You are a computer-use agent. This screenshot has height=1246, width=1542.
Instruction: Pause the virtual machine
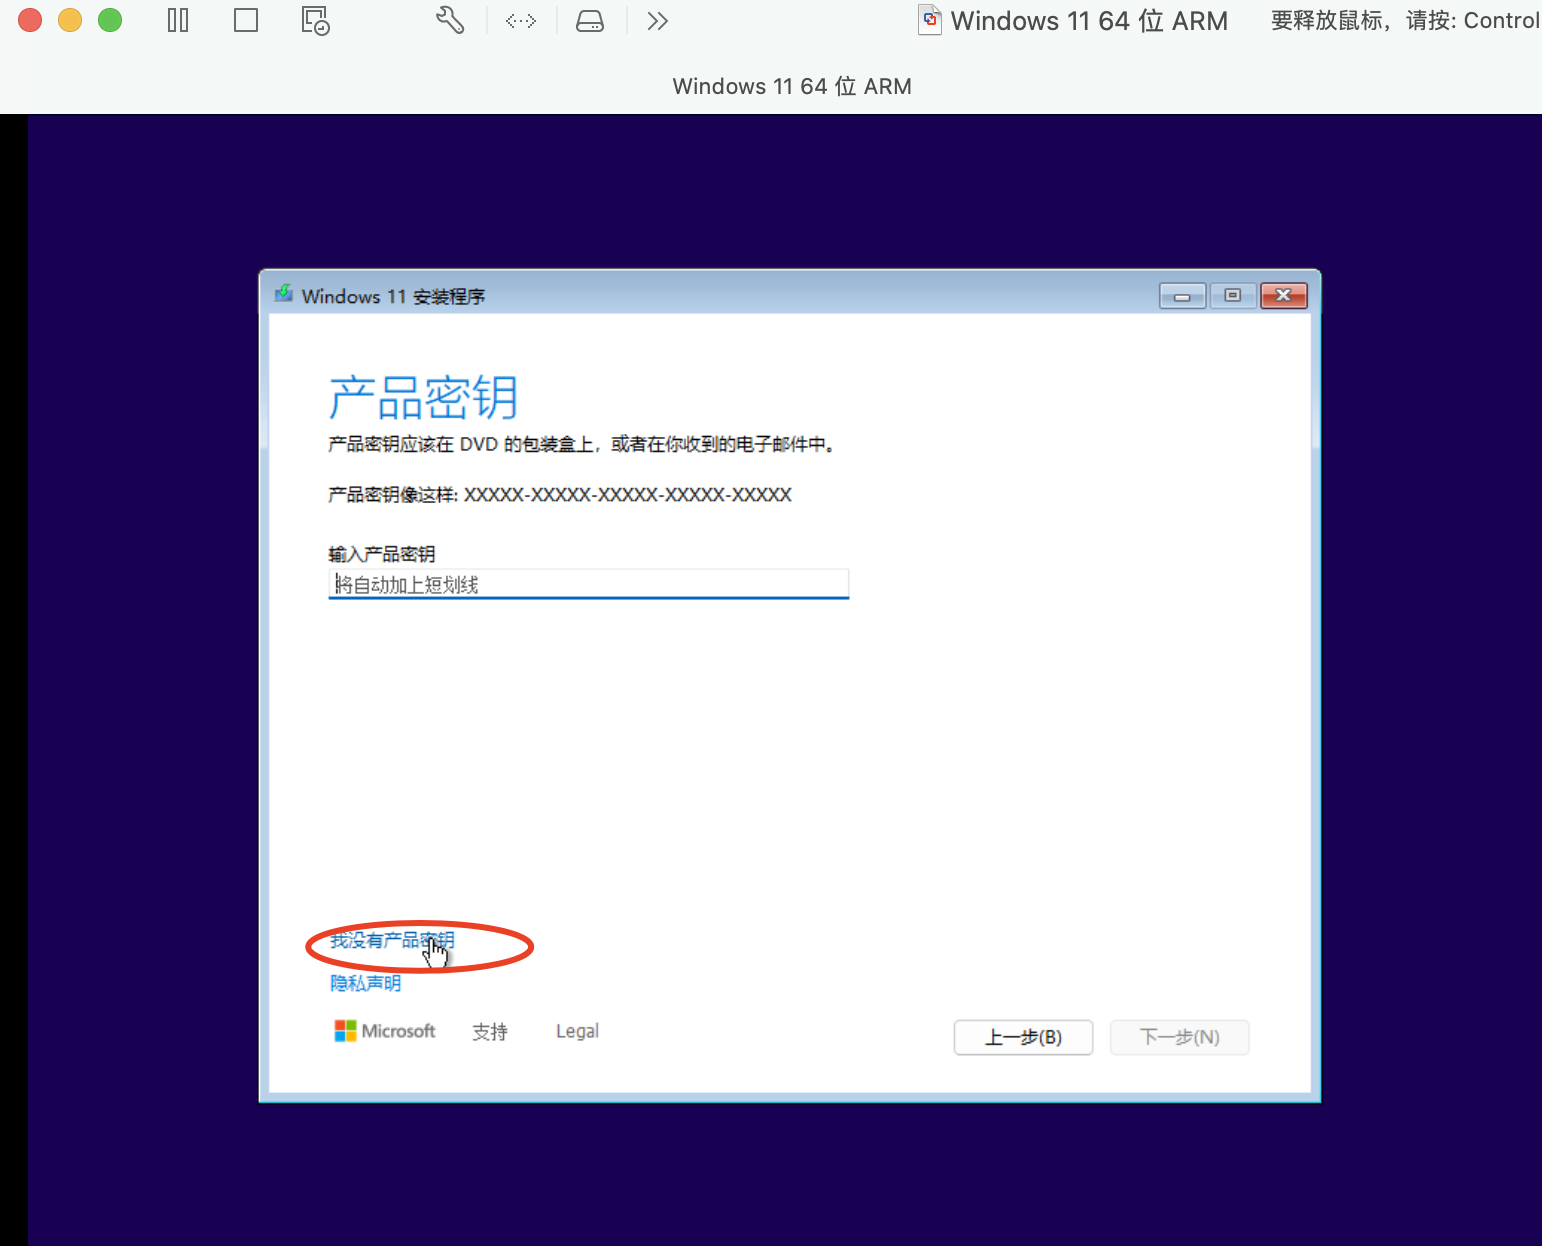178,20
